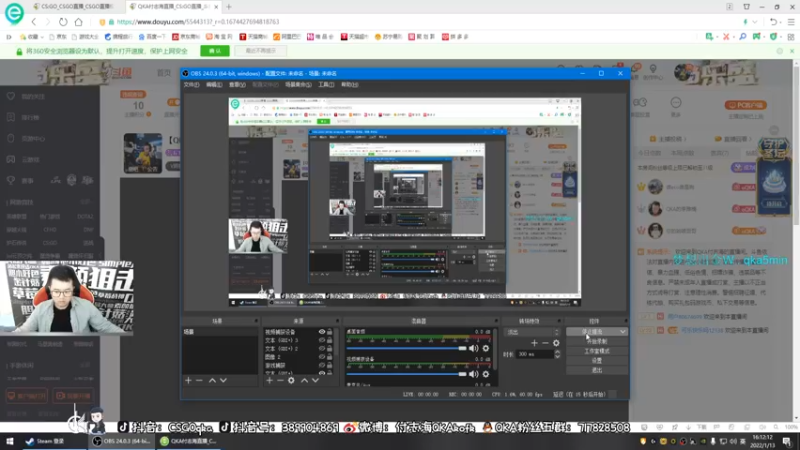800x450 pixels.
Task: Adjust the desktop audio volume slider
Action: 406,348
